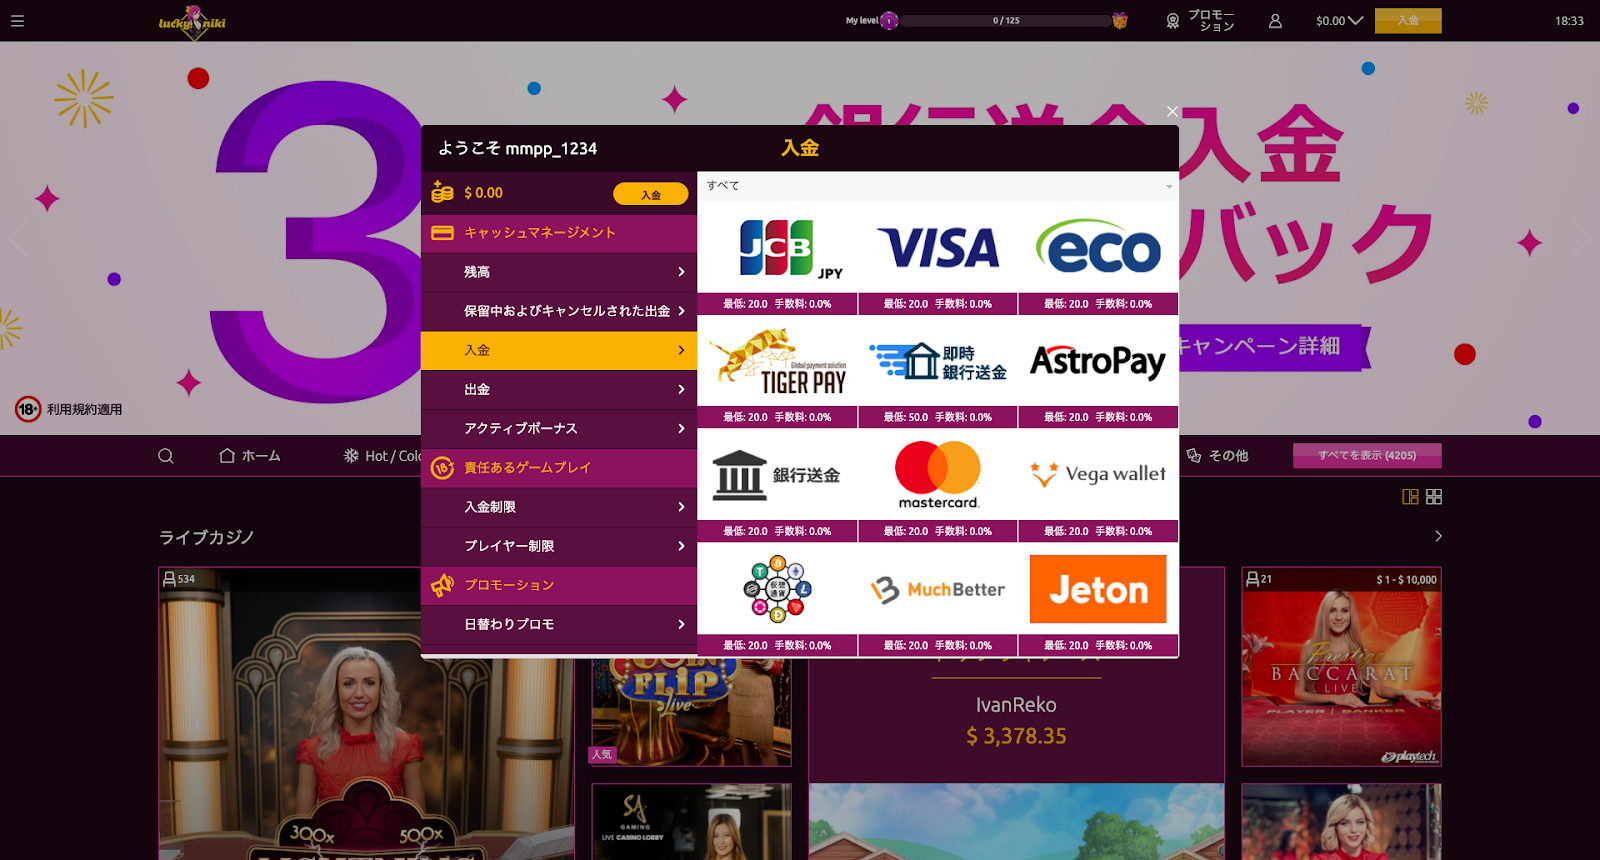Screen dimensions: 1600x860
Task: Choose the JCB JPY payment method
Action: pos(777,258)
